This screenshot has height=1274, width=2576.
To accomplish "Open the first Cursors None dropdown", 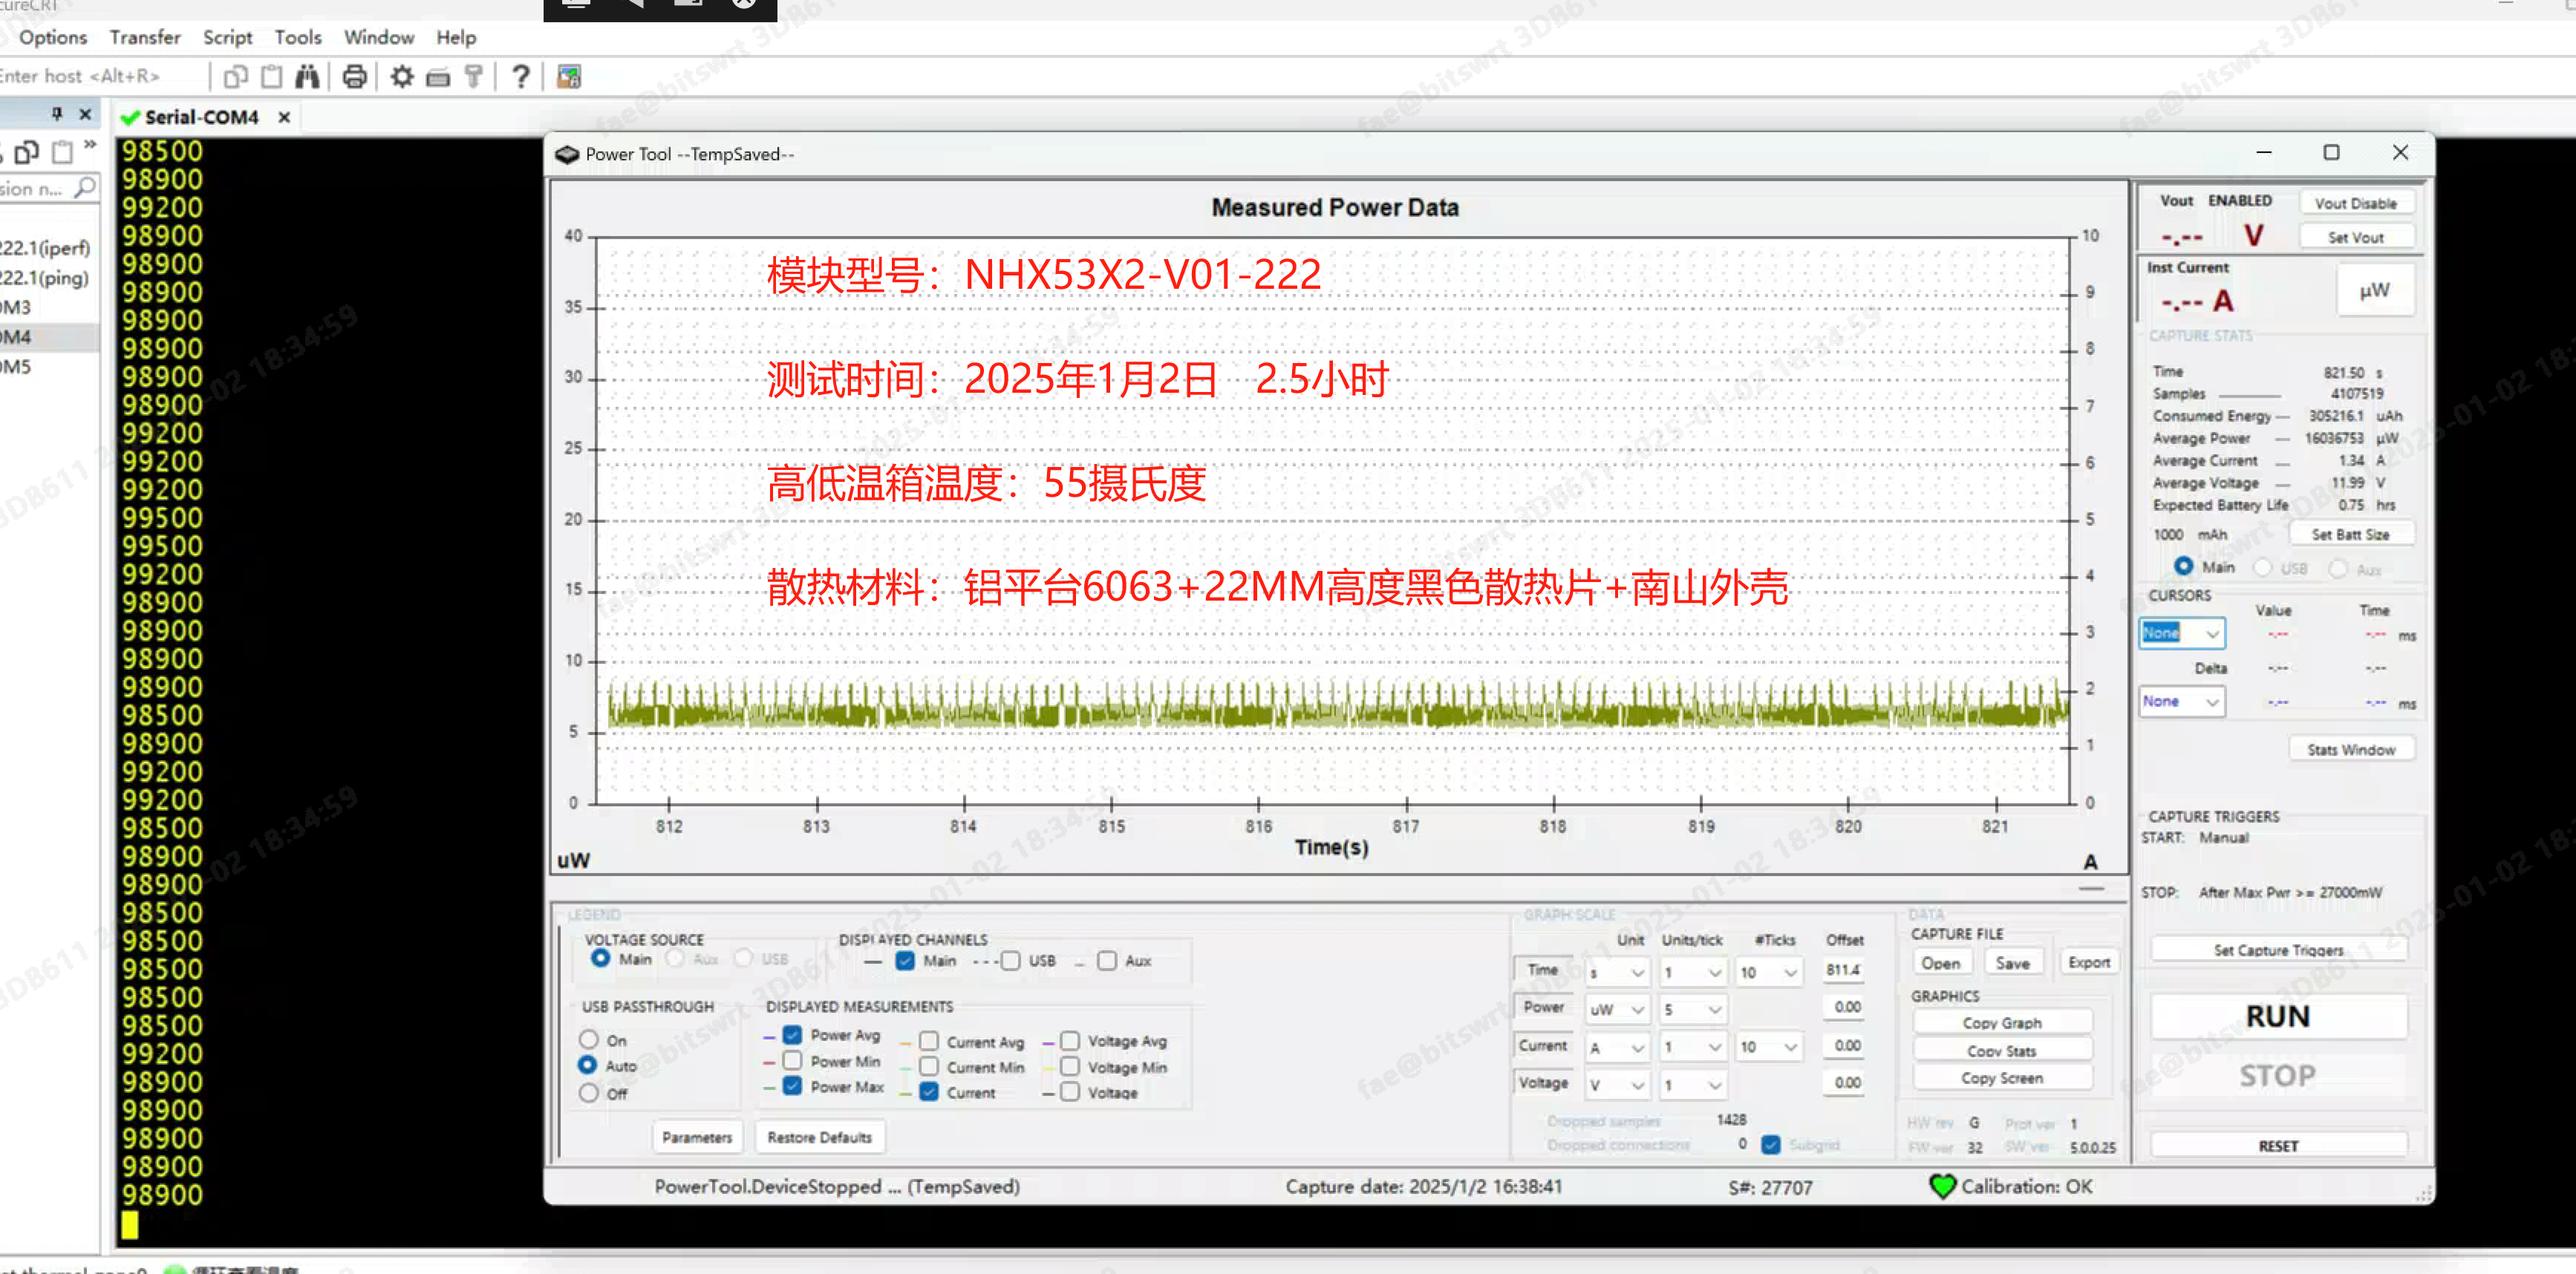I will pyautogui.click(x=2182, y=633).
